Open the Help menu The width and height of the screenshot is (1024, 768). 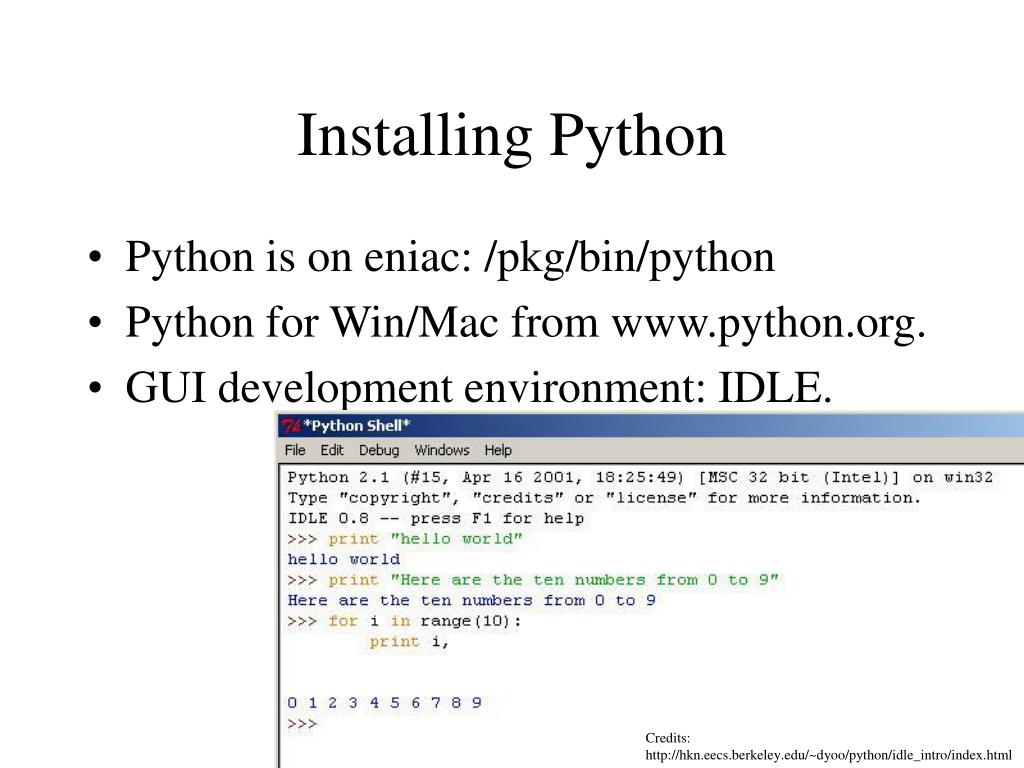[498, 450]
